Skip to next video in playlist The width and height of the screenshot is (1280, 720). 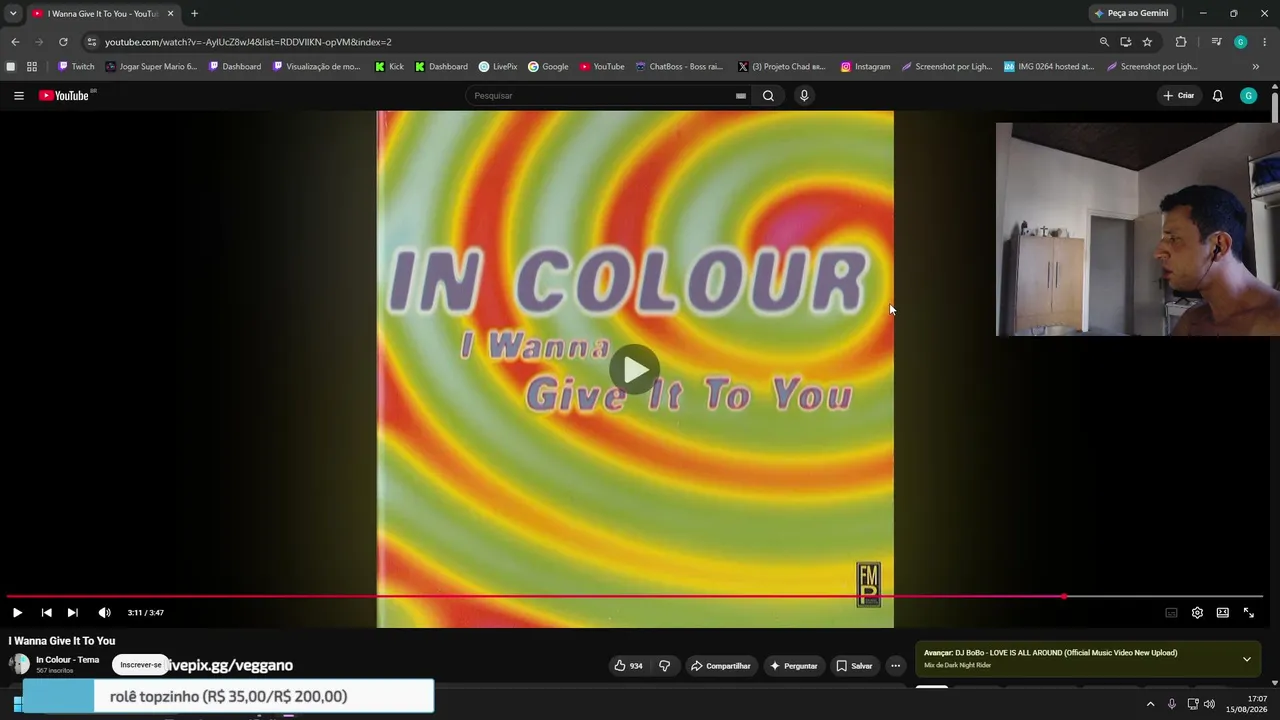pos(72,613)
